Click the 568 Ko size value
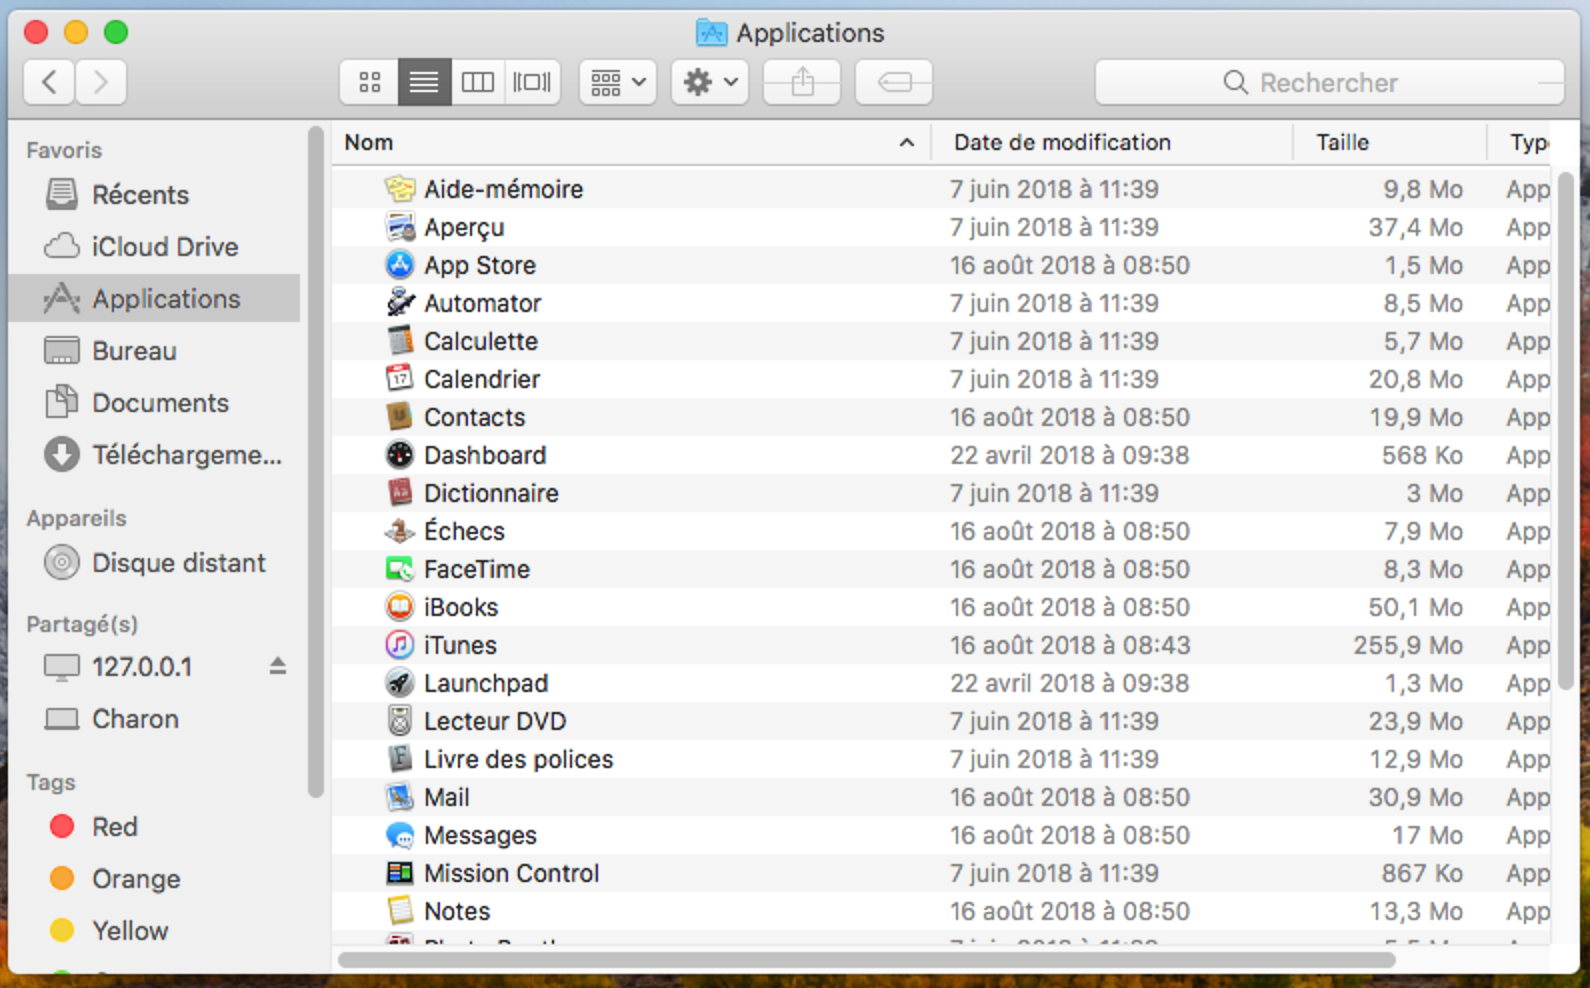Image resolution: width=1590 pixels, height=988 pixels. [x=1422, y=455]
